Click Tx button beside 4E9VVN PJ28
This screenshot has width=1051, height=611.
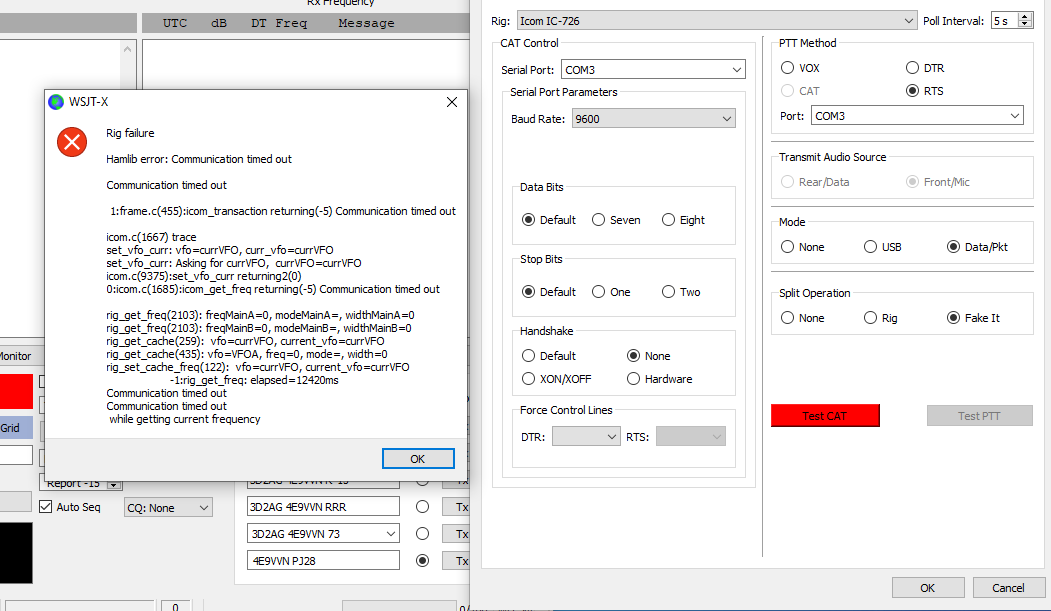(457, 561)
